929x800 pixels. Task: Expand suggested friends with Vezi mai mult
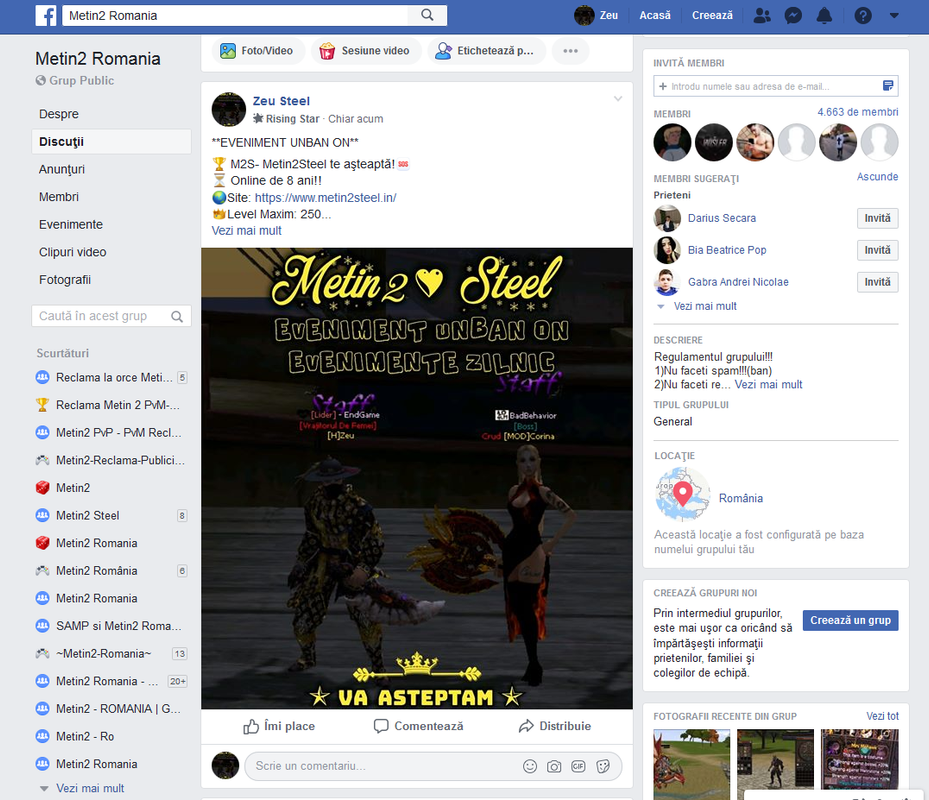(x=704, y=306)
